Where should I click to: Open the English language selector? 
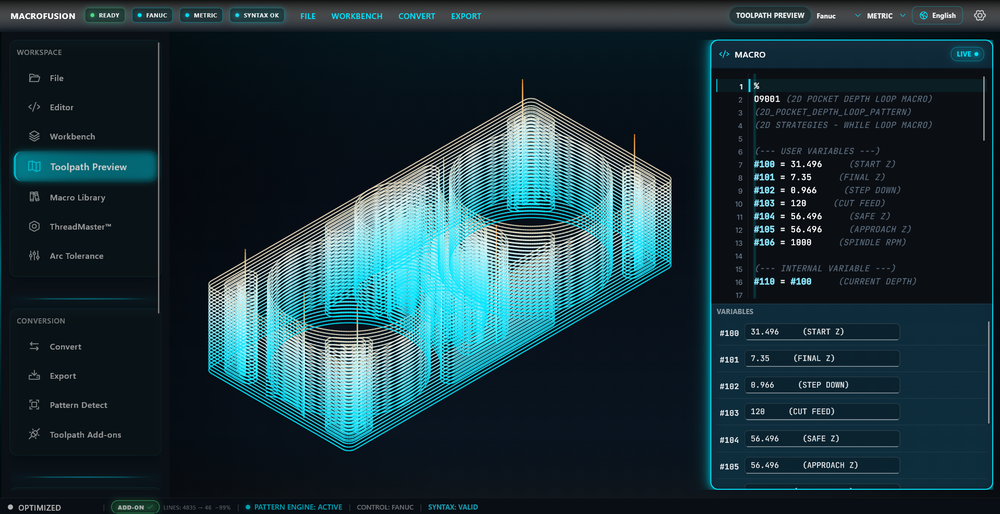click(x=938, y=15)
